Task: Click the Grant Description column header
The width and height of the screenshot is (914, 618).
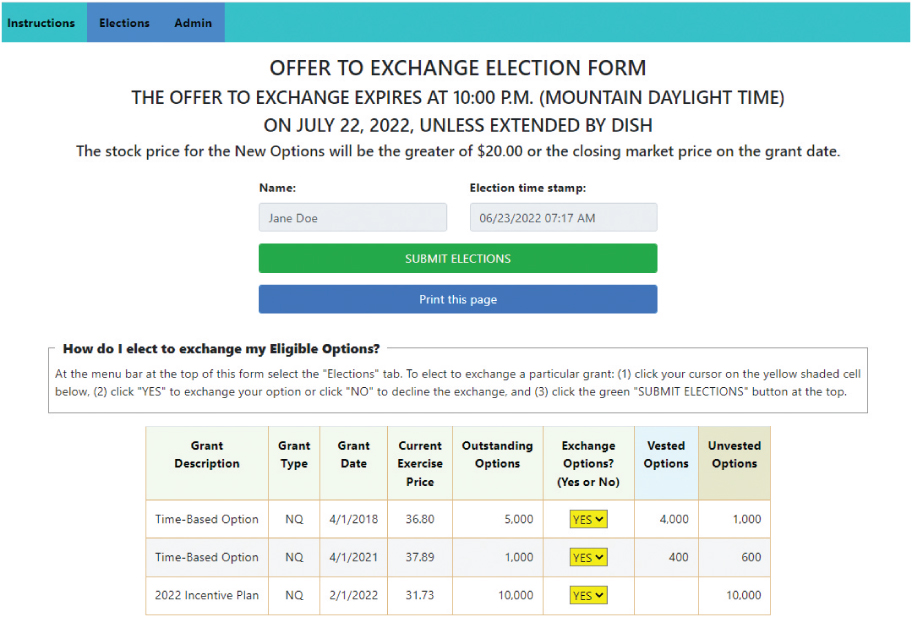Action: pos(207,455)
